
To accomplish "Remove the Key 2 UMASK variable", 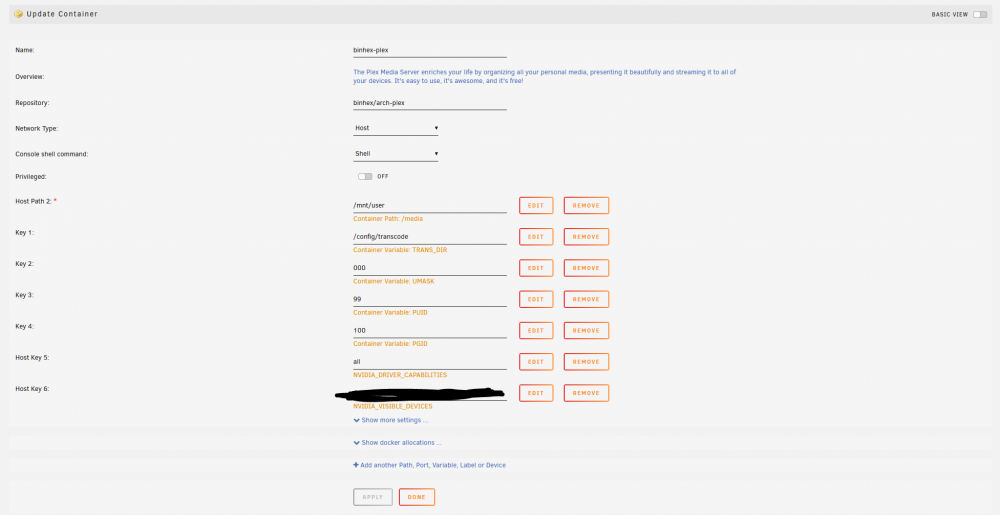I will click(586, 268).
